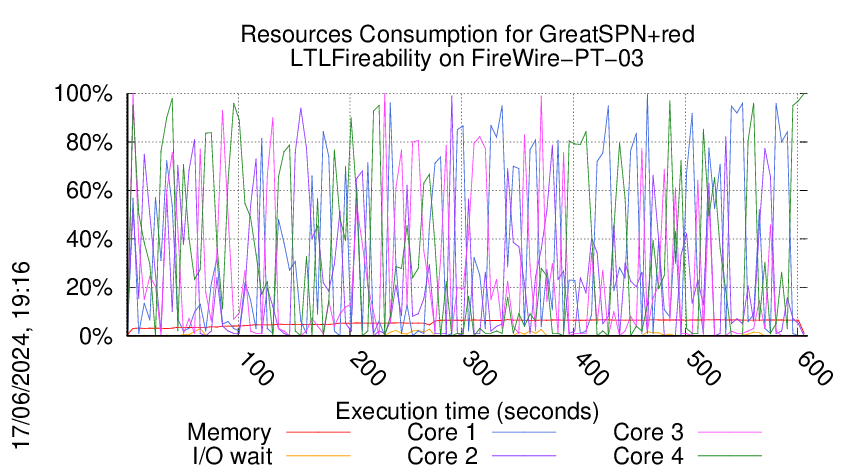Click the 'Core 2' legend label

tap(442, 456)
